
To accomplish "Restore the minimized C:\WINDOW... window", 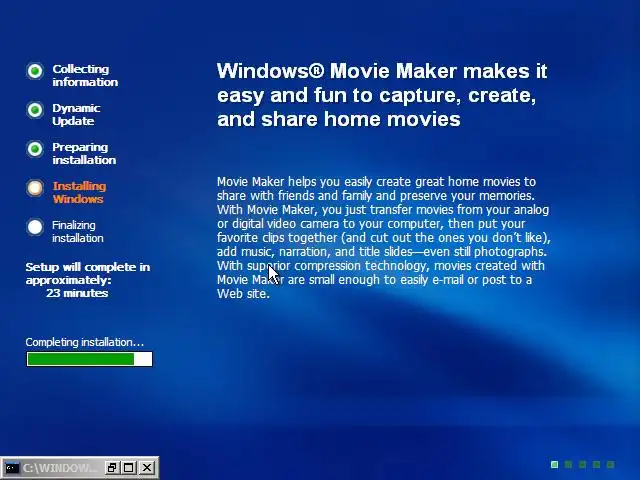I will (x=111, y=468).
